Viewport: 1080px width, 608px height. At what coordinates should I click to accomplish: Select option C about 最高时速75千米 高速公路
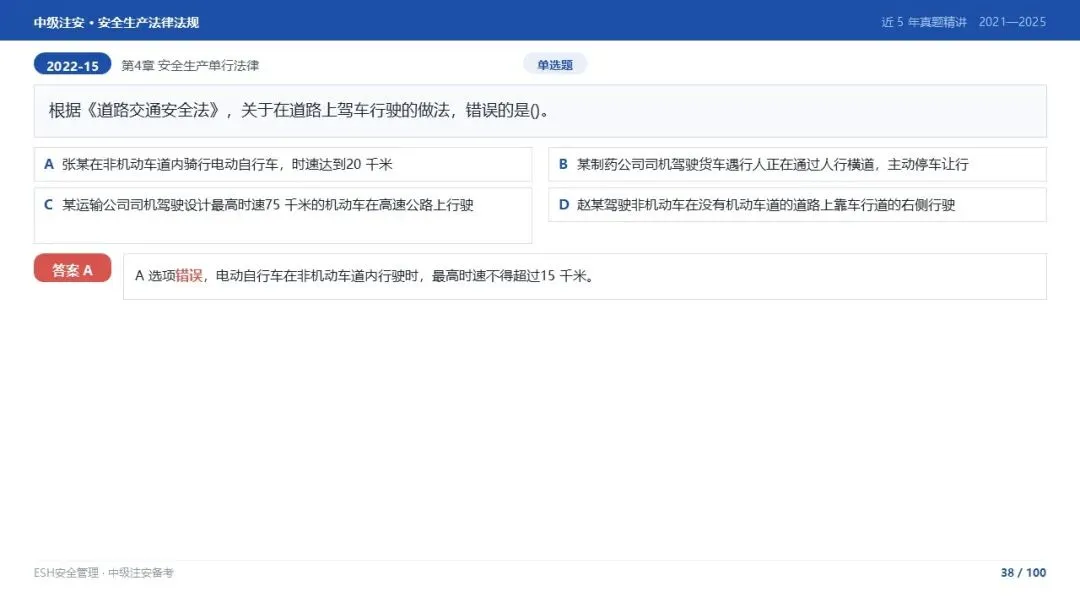point(283,216)
